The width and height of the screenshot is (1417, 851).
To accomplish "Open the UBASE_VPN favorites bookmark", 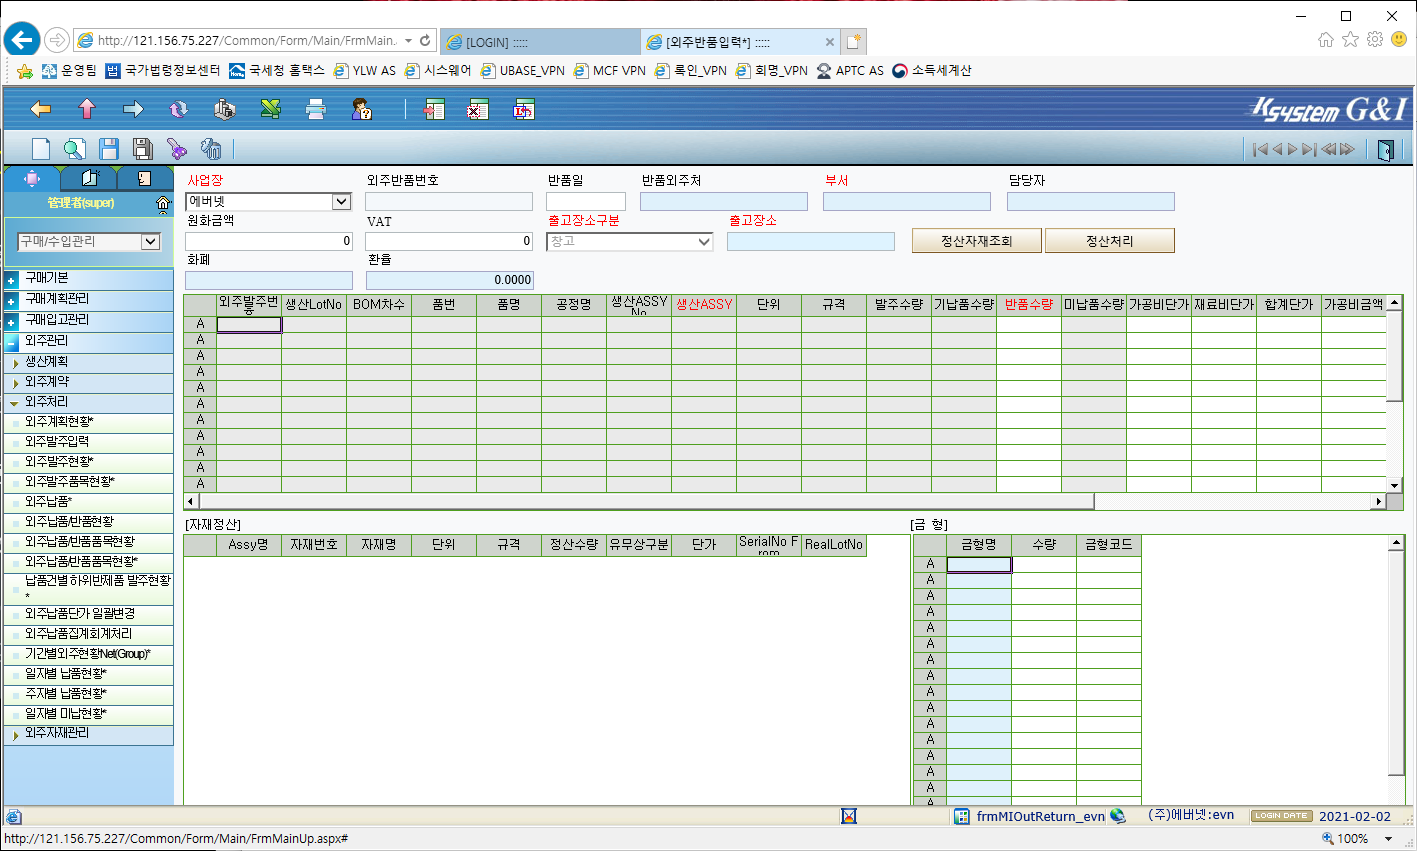I will (523, 70).
